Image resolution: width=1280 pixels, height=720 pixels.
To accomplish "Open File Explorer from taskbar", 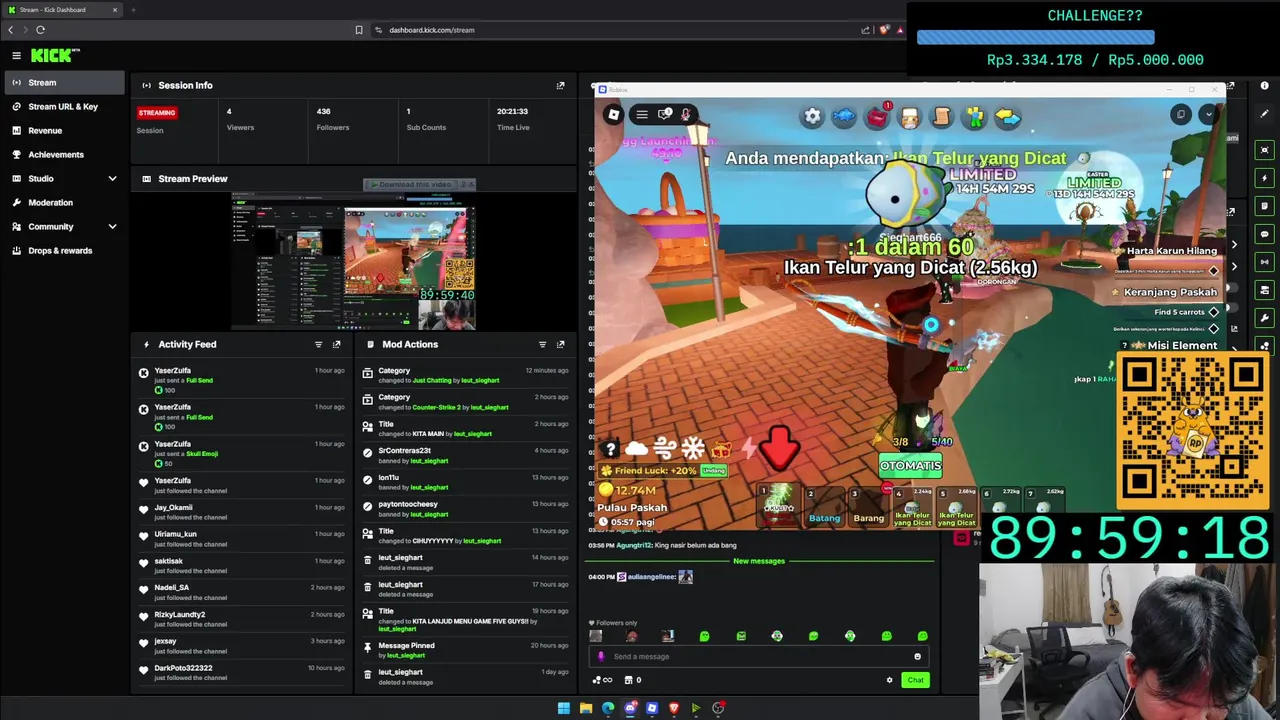I will pos(586,708).
